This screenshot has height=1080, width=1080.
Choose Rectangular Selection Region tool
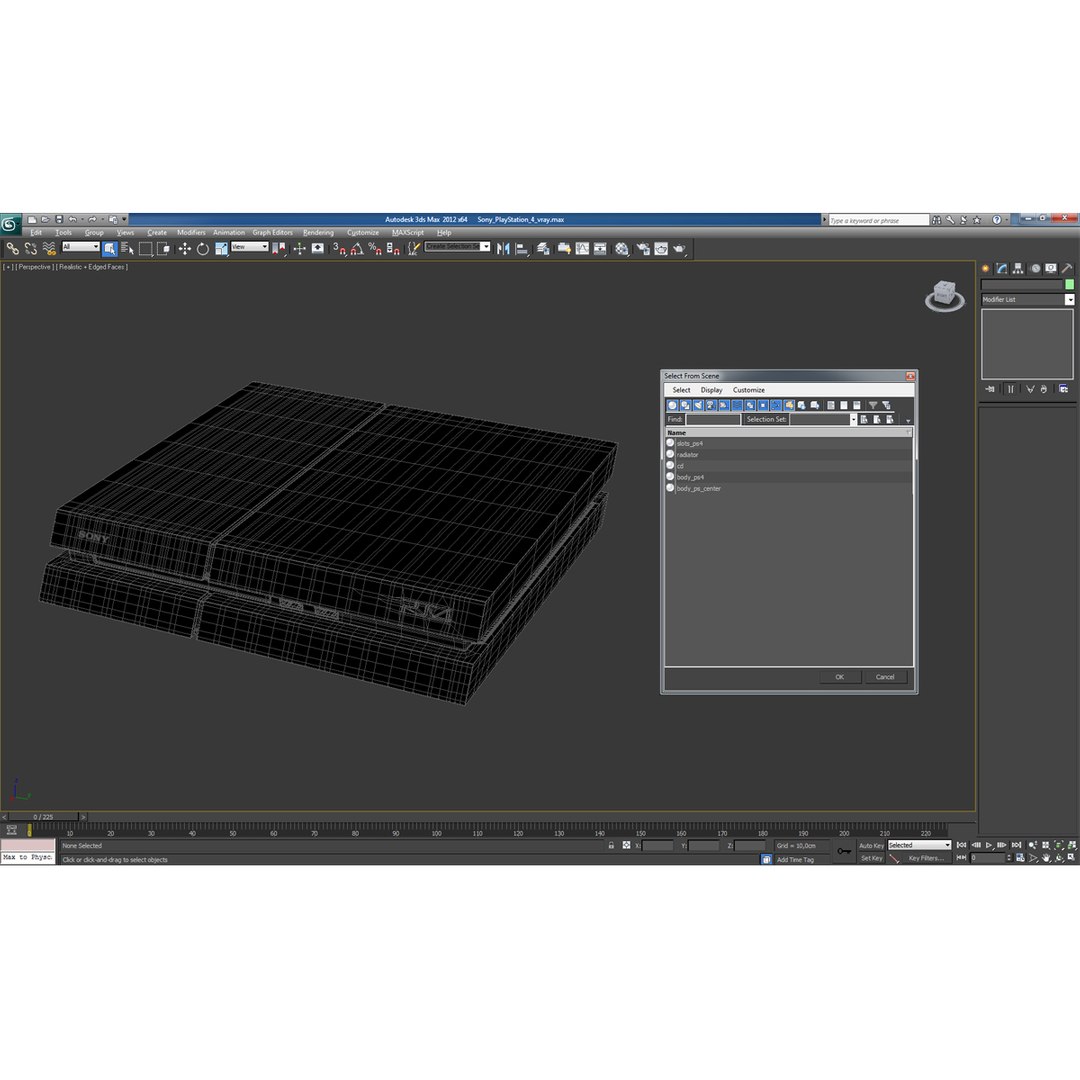tap(145, 249)
